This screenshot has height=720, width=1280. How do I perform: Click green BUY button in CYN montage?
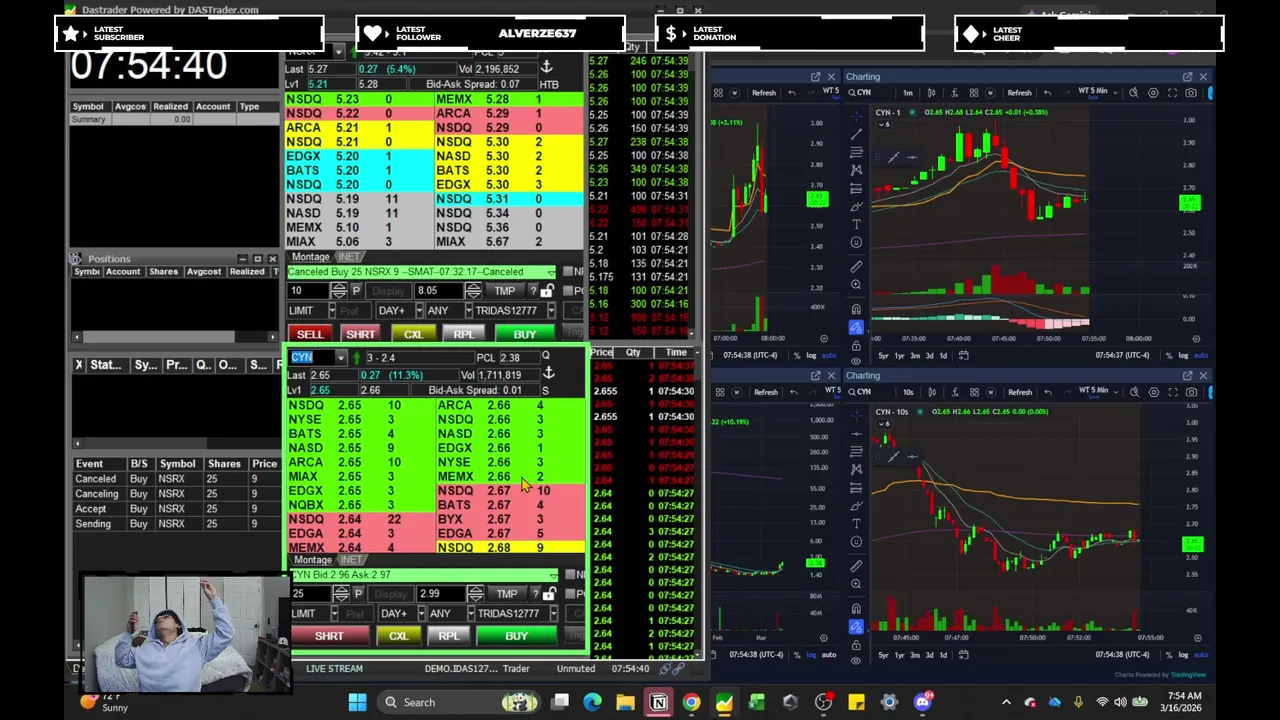[516, 636]
